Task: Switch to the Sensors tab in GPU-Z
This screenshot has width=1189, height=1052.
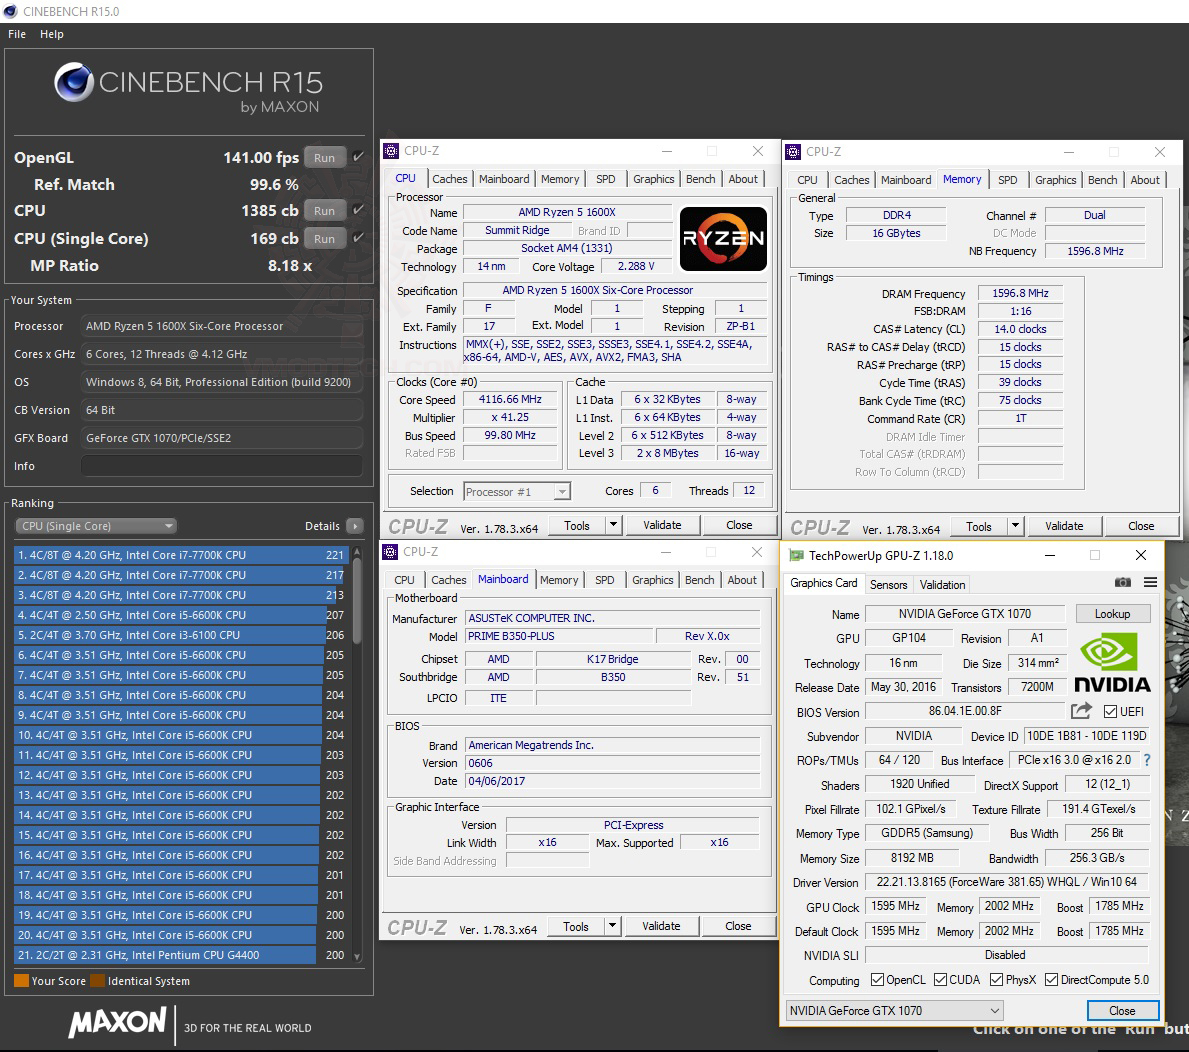Action: [888, 584]
